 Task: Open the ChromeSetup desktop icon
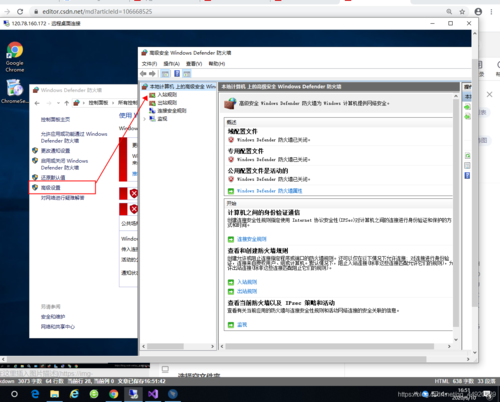pos(14,91)
